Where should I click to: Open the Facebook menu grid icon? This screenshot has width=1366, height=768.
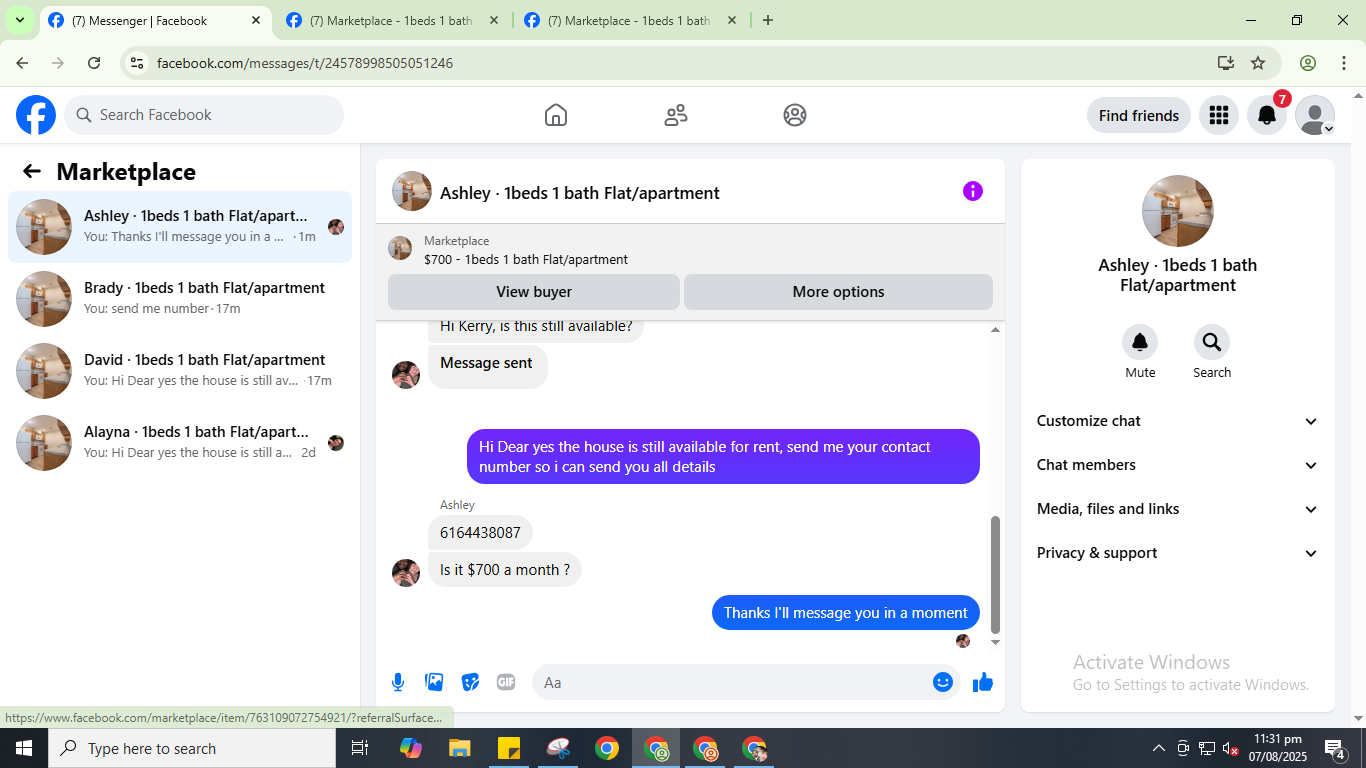pos(1218,115)
